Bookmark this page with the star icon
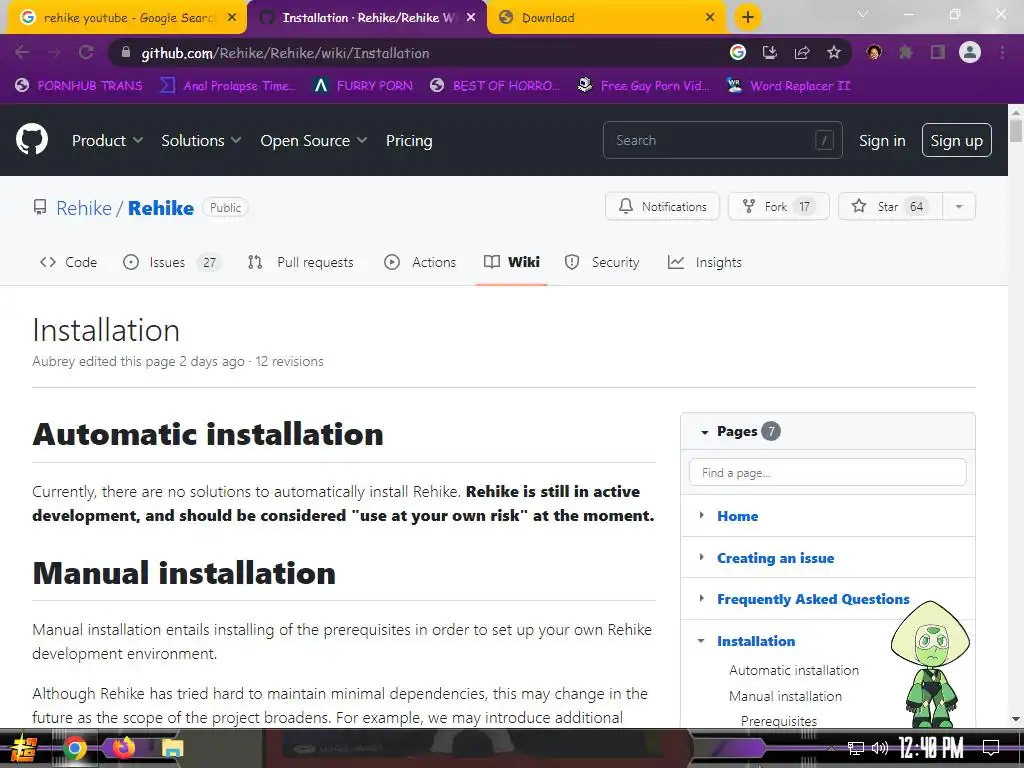Screen dimensions: 1024x768 (834, 53)
